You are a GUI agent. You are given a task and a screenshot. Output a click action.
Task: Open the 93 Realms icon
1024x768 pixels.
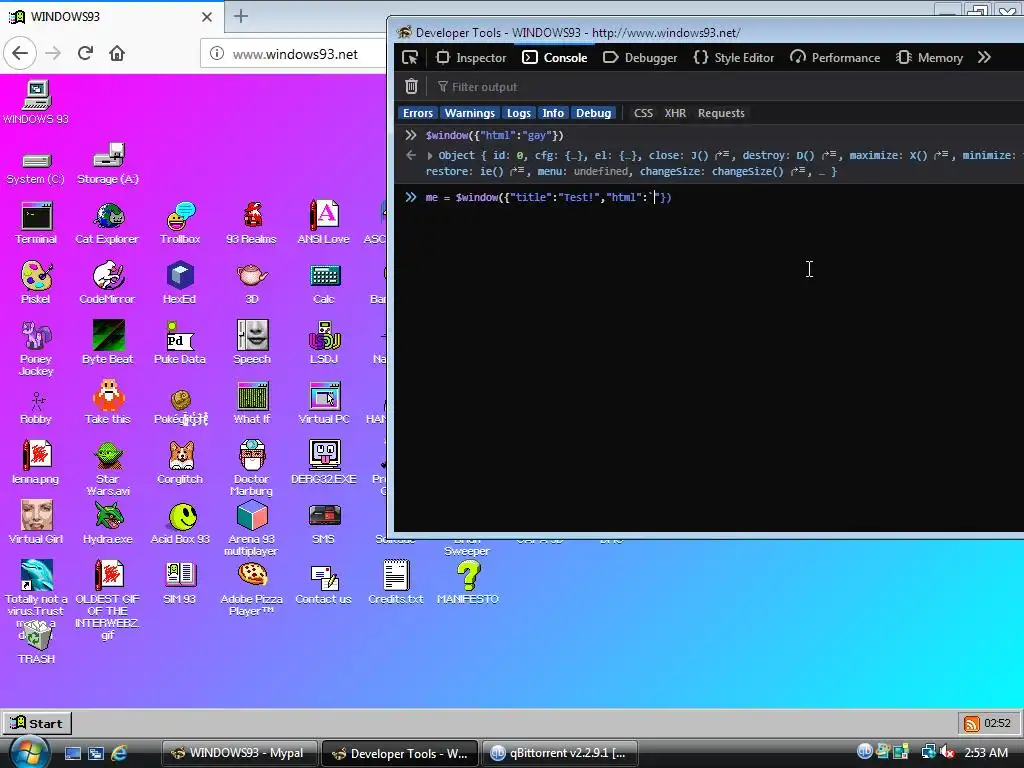pos(251,223)
